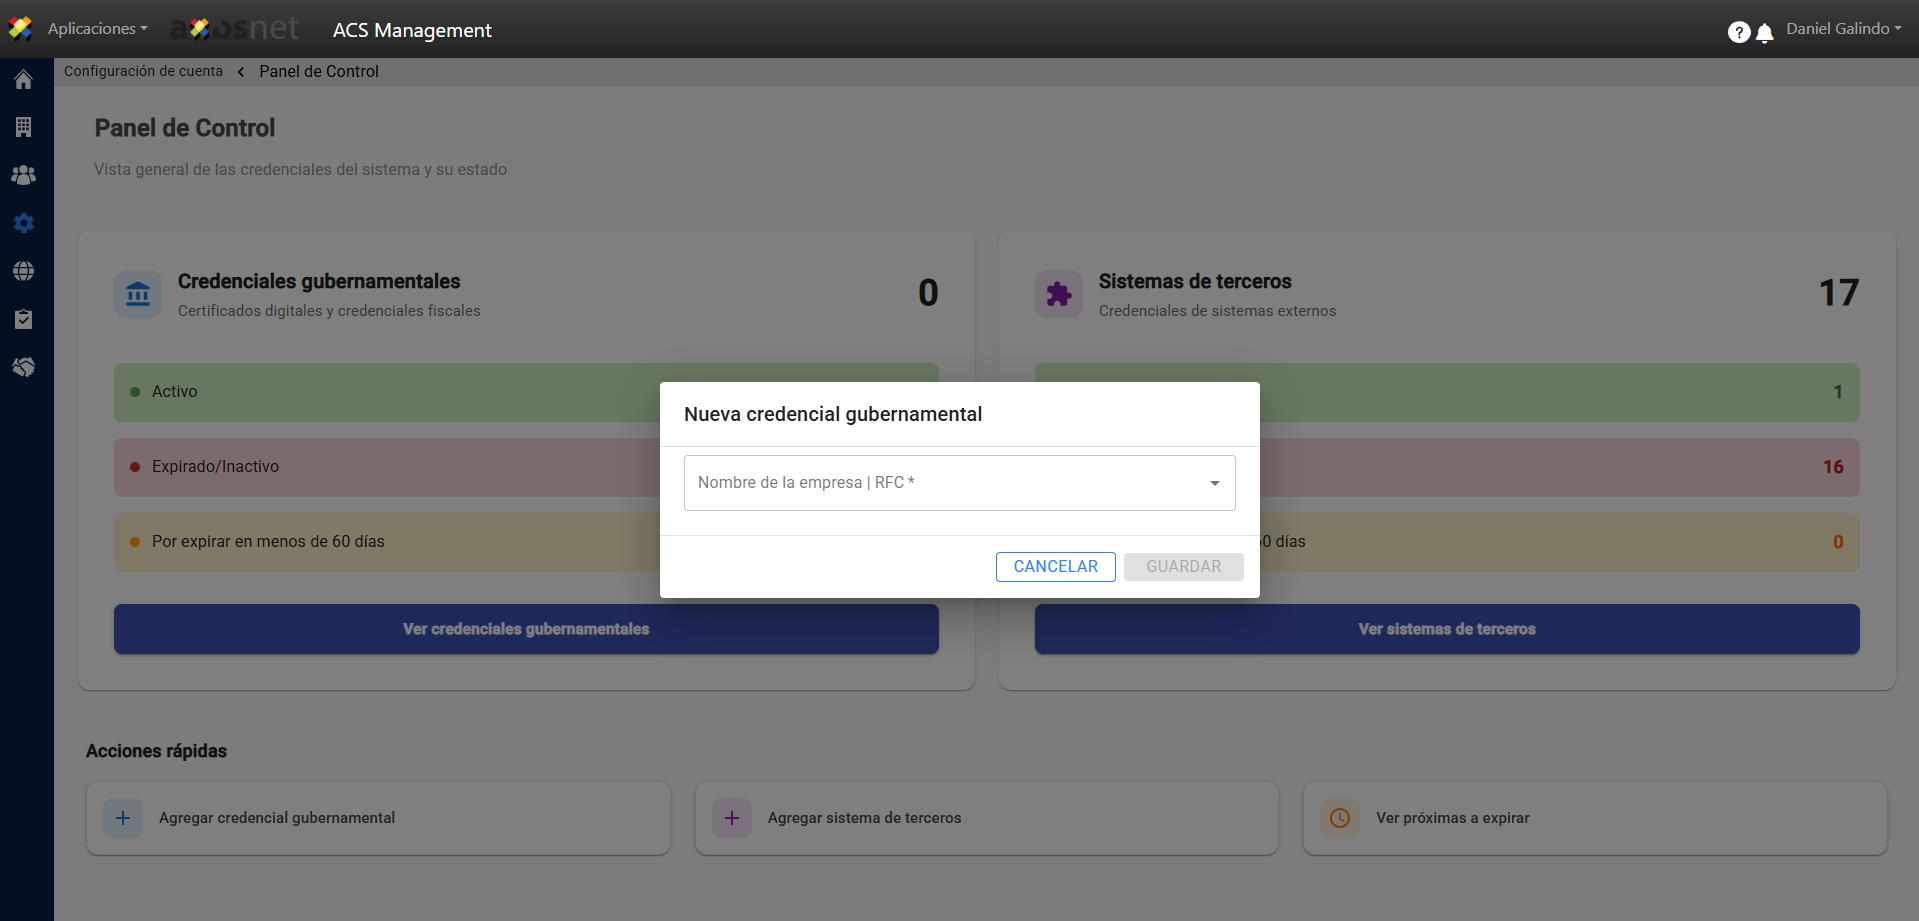Select the handshake icon in sidebar
Image resolution: width=1919 pixels, height=921 pixels.
[24, 367]
